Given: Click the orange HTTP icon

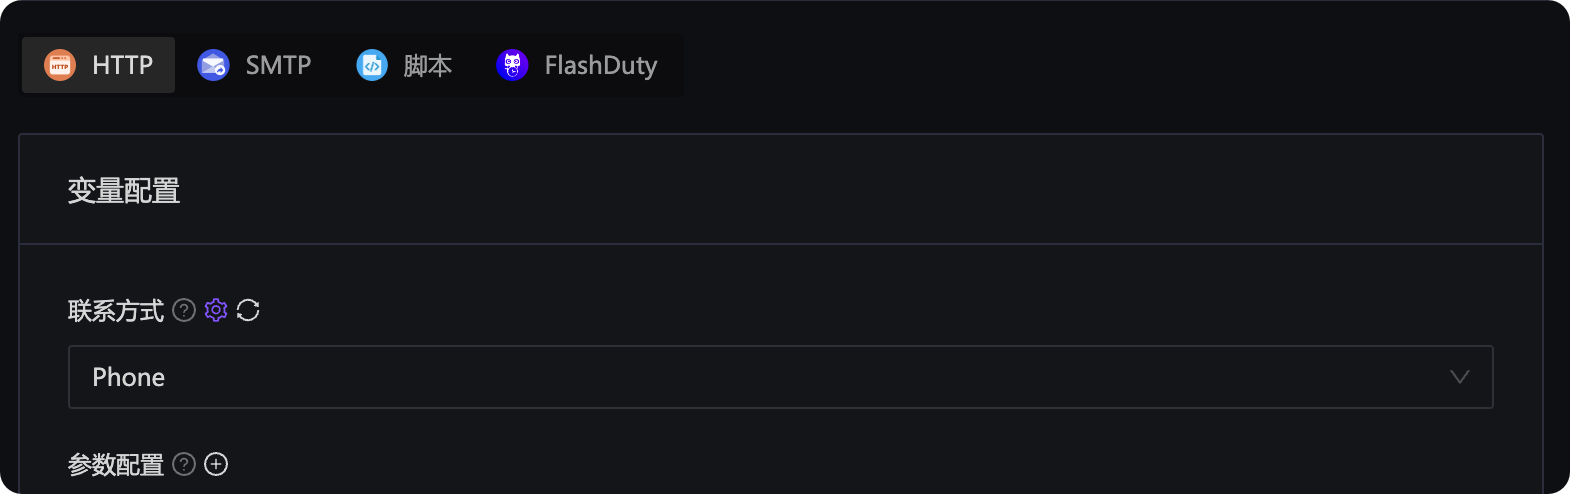Looking at the screenshot, I should click(60, 65).
